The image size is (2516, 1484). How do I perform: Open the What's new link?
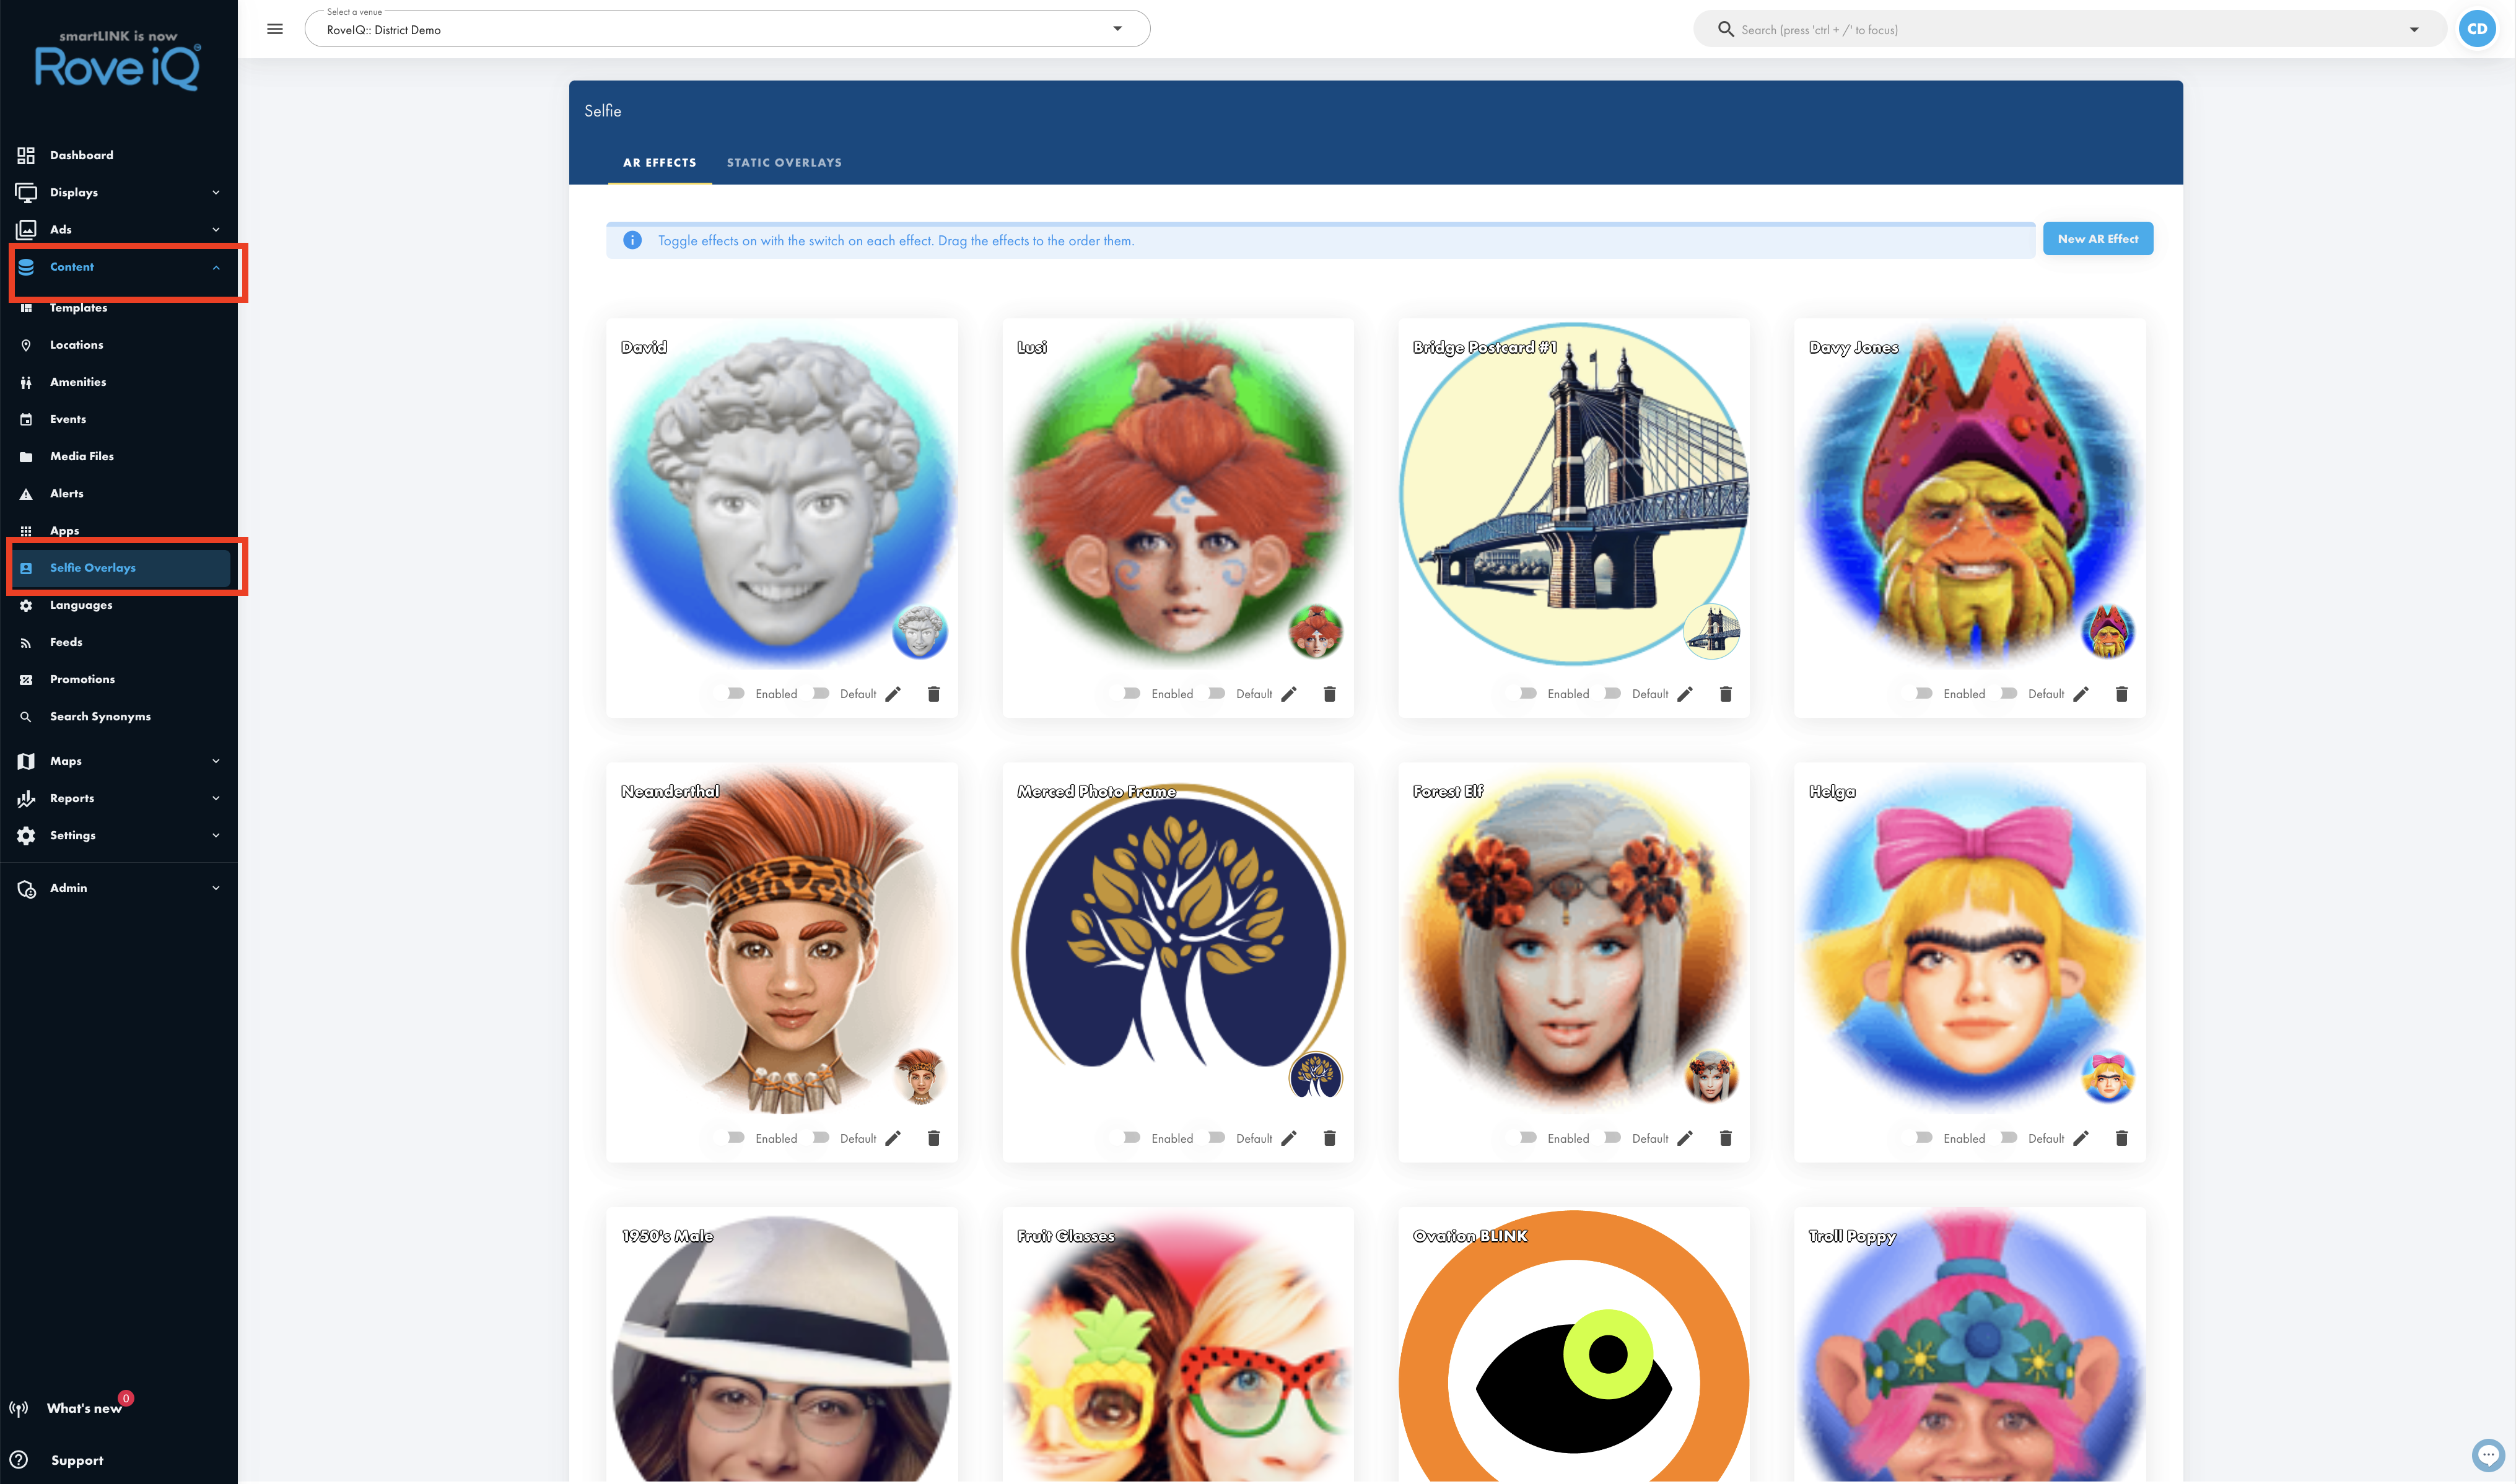click(84, 1408)
